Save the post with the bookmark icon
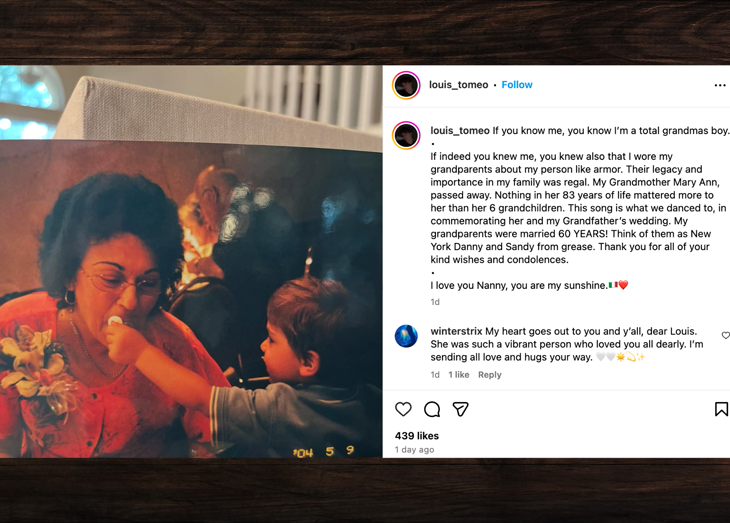Viewport: 730px width, 523px height. coord(721,409)
